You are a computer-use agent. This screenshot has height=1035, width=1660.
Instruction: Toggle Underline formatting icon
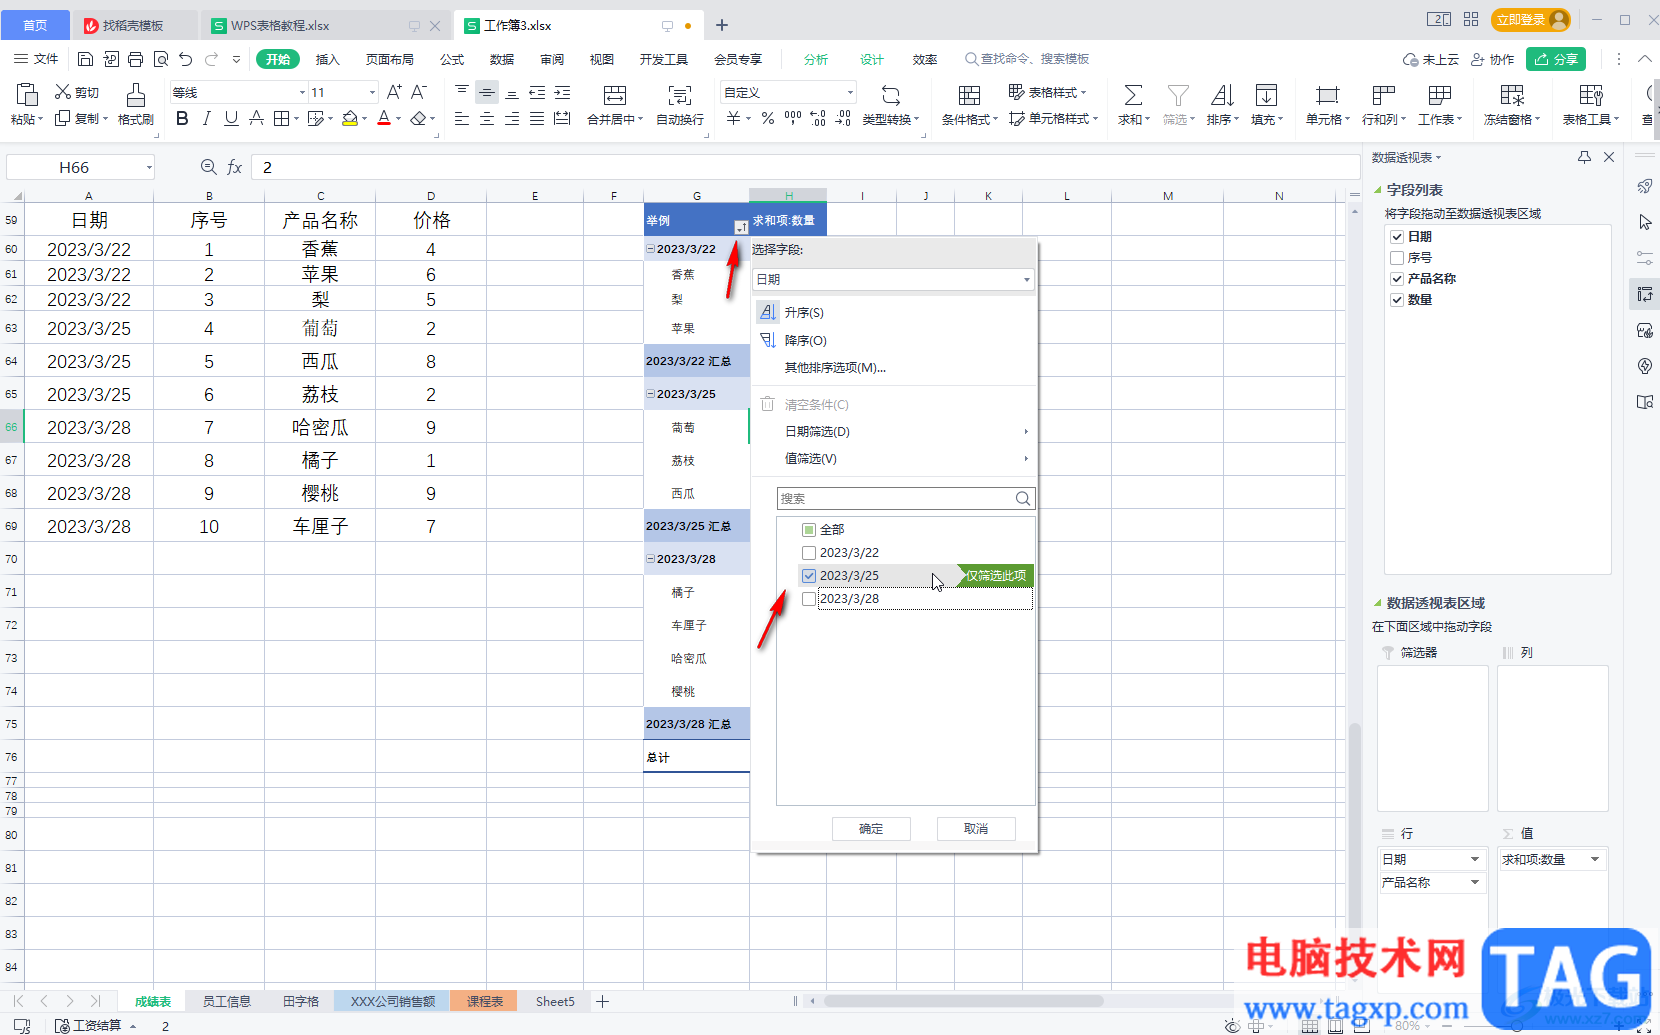tap(231, 119)
